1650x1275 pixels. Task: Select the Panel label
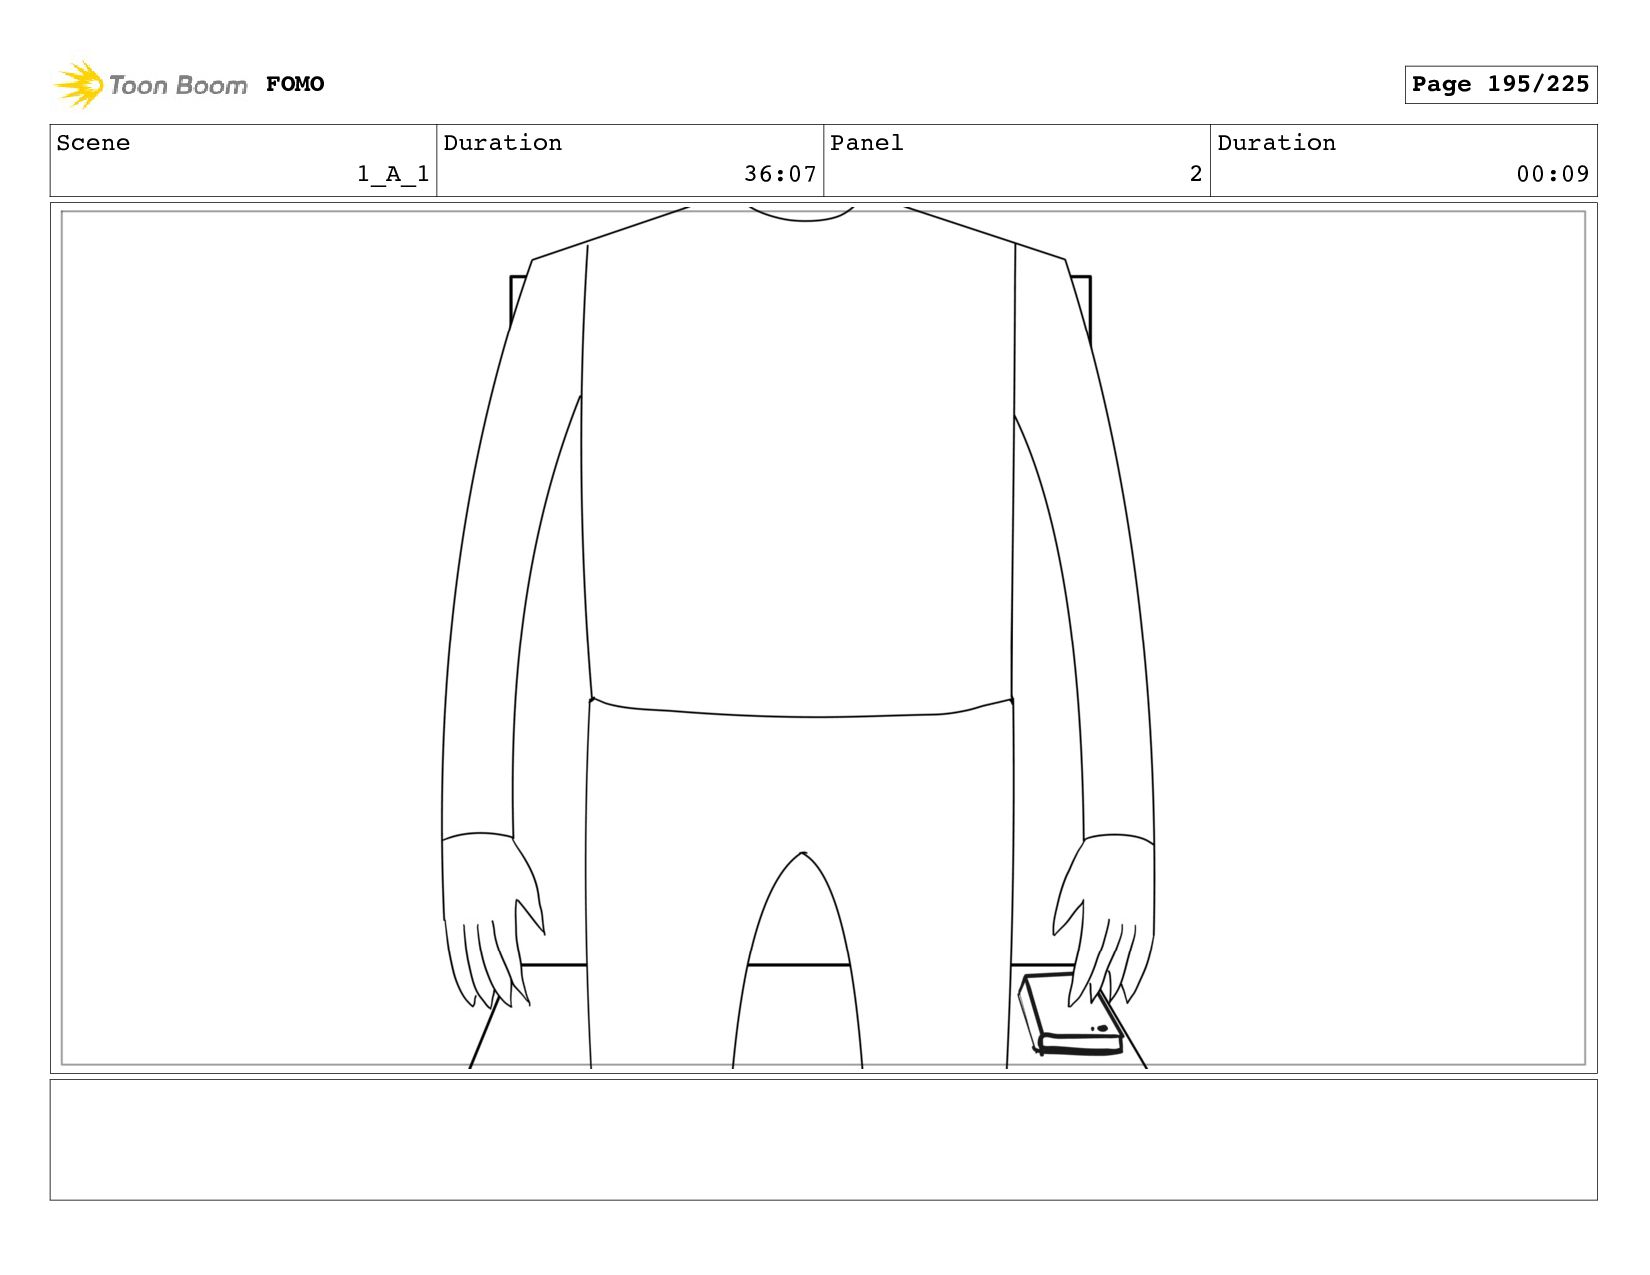point(866,143)
